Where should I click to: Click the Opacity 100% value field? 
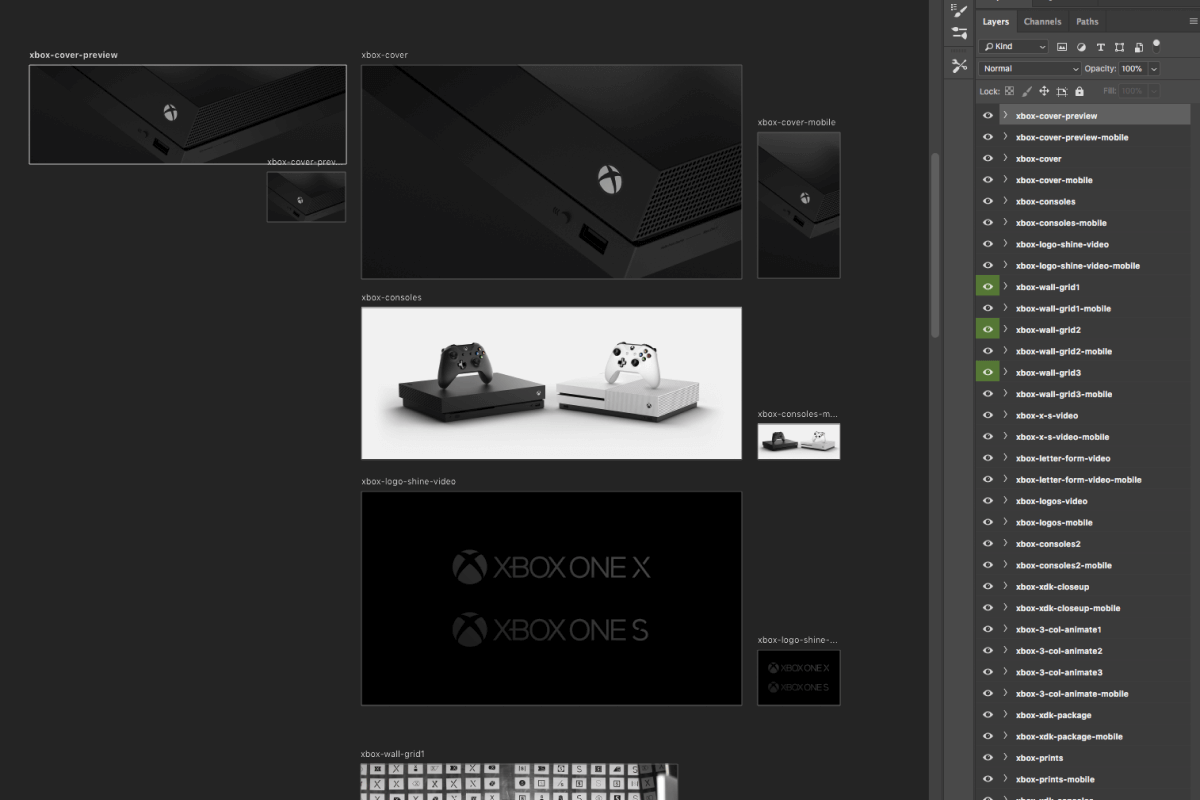coord(1131,69)
